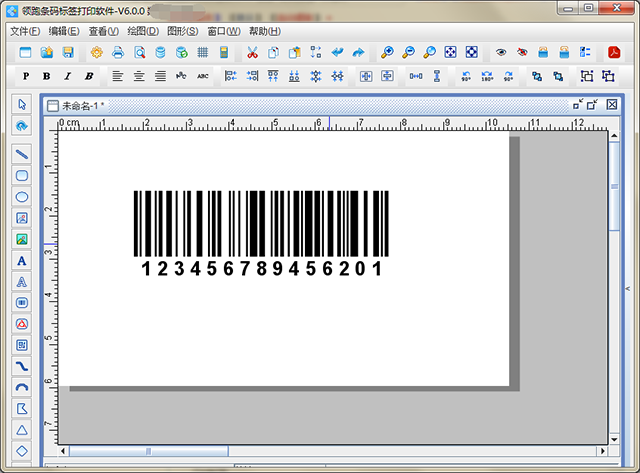Open the 文件(F) menu
This screenshot has height=473, width=640.
25,31
